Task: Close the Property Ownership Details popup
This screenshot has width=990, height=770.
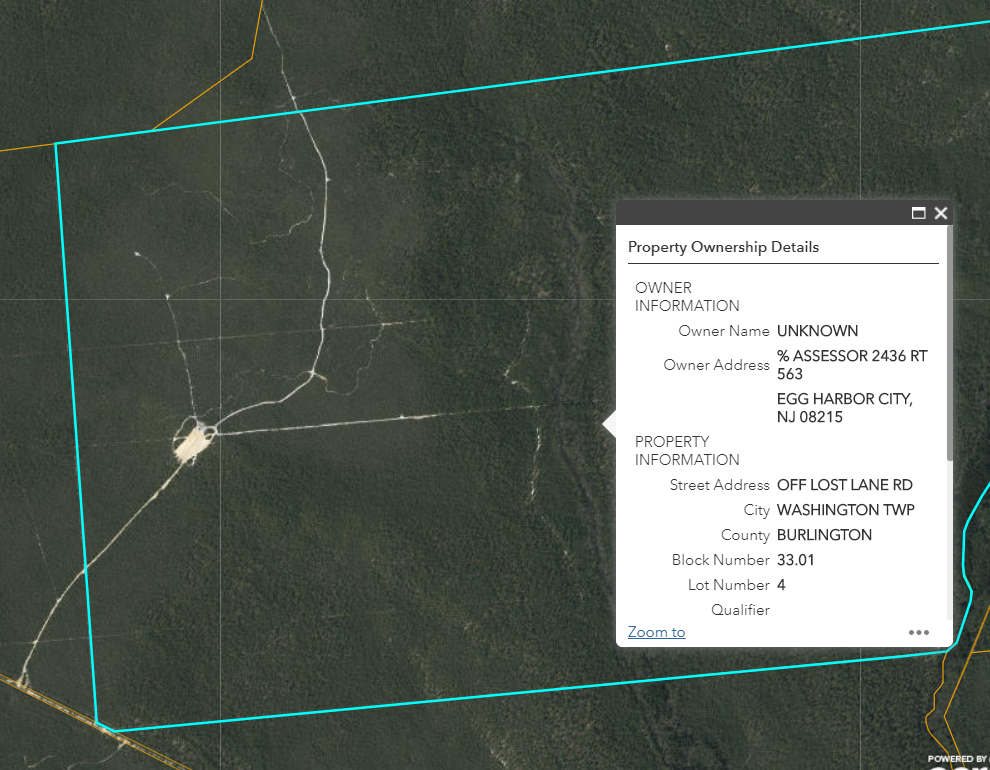Action: tap(940, 213)
